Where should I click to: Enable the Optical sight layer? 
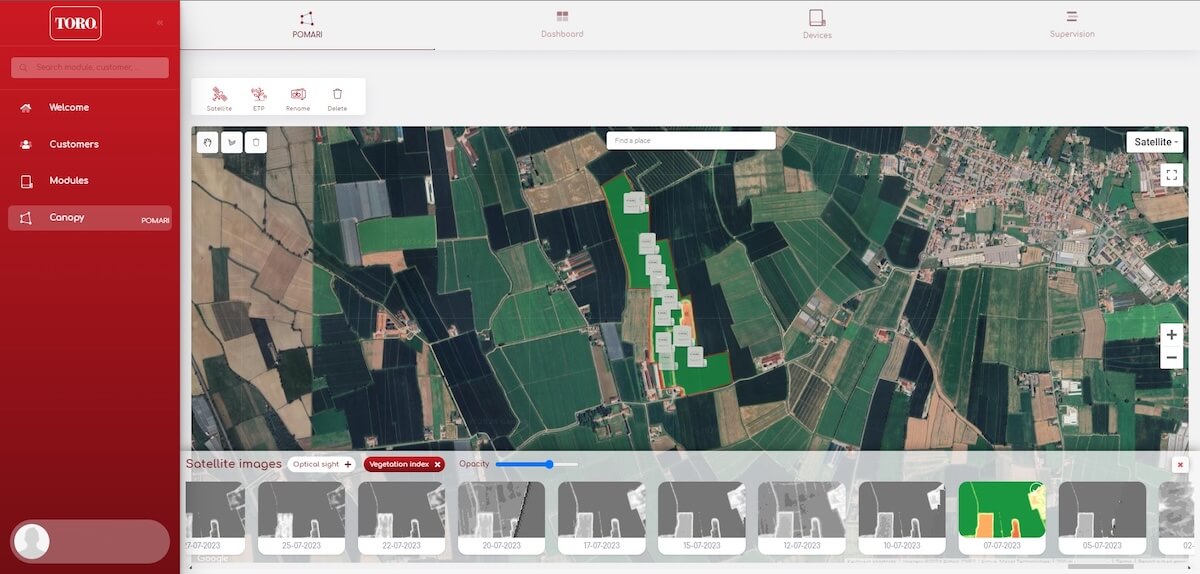(x=321, y=464)
